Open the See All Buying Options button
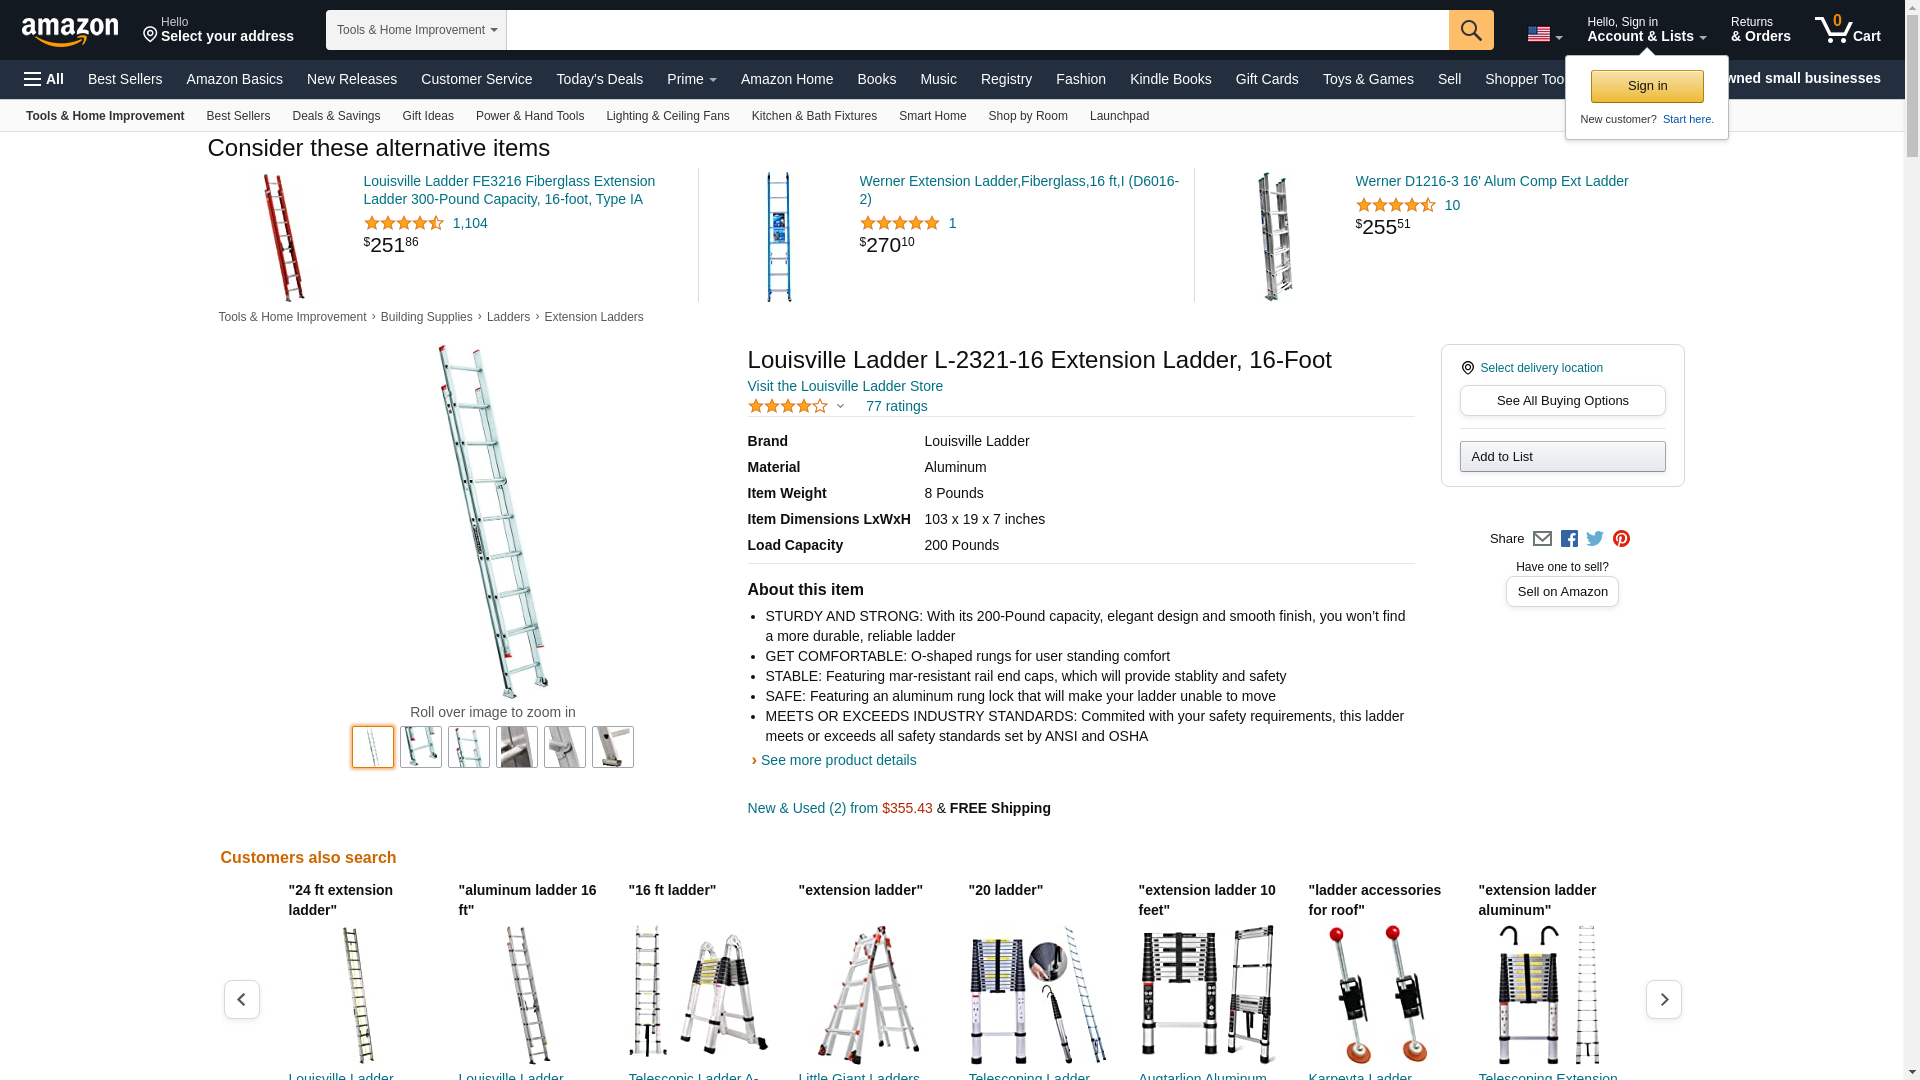This screenshot has width=1920, height=1080. (x=1562, y=401)
